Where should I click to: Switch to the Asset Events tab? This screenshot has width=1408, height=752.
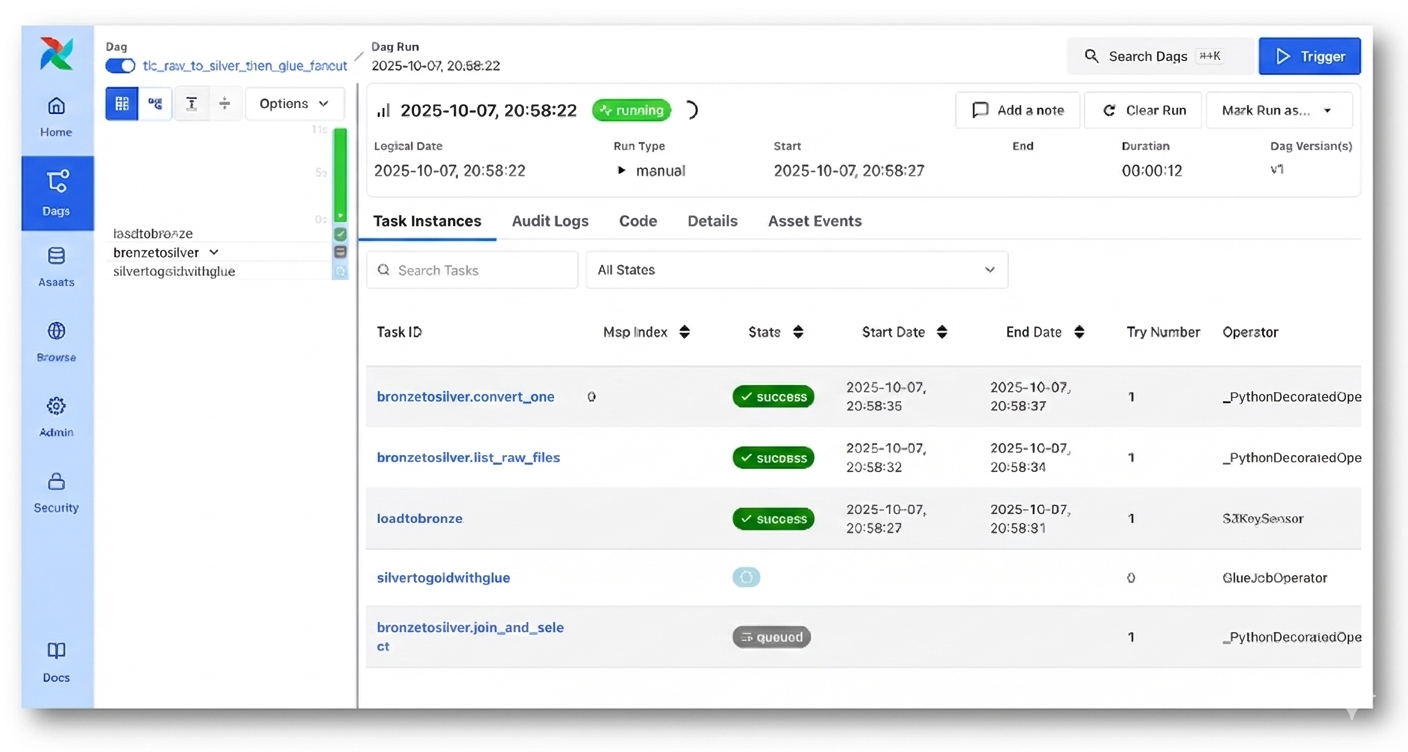click(x=814, y=221)
